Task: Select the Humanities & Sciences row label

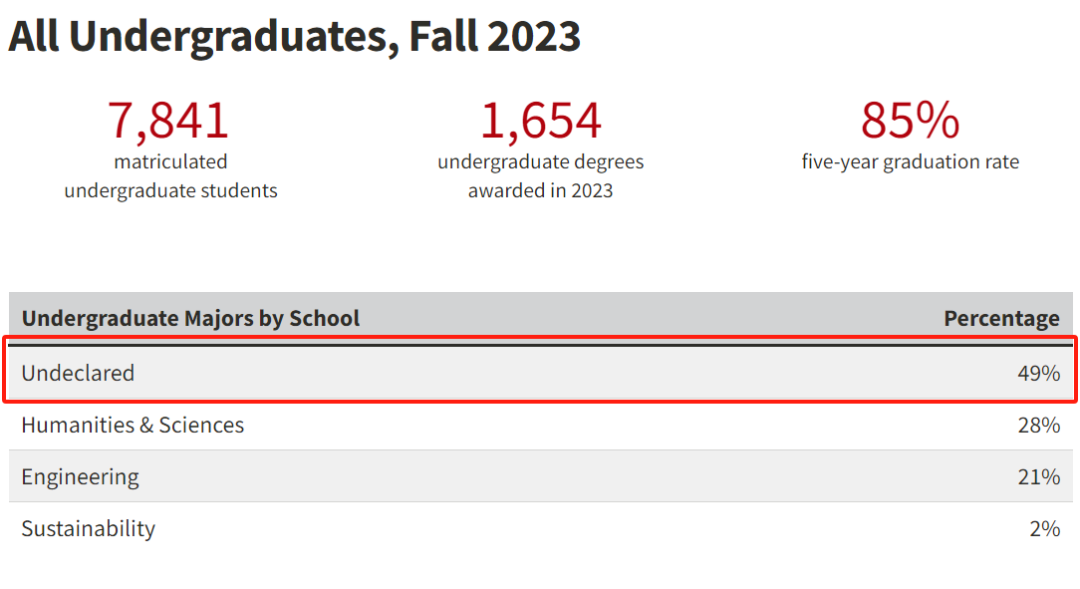Action: [x=132, y=425]
